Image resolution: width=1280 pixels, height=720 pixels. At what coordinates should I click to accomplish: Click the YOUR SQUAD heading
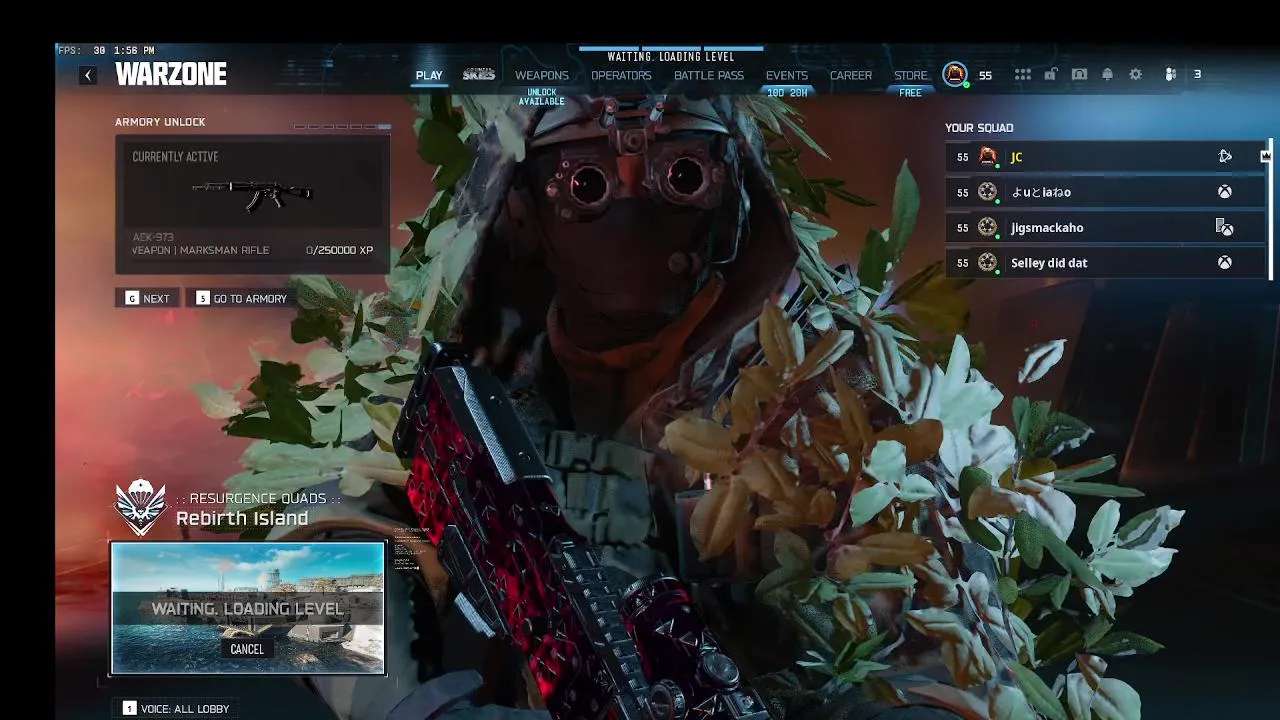coord(979,128)
